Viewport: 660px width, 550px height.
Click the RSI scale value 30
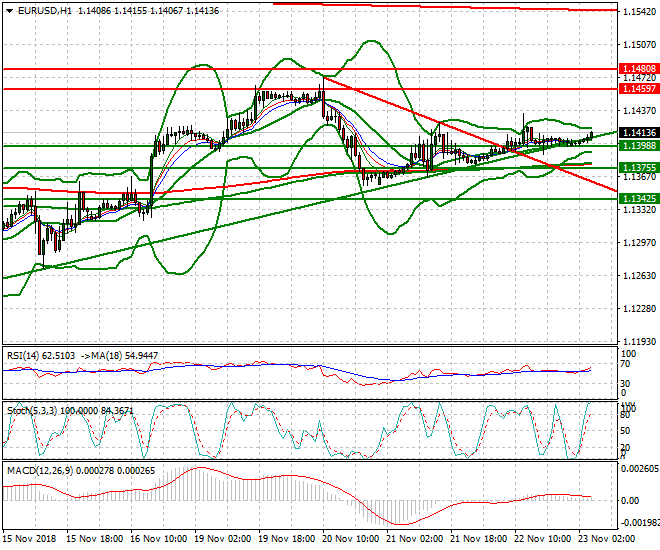pyautogui.click(x=625, y=383)
